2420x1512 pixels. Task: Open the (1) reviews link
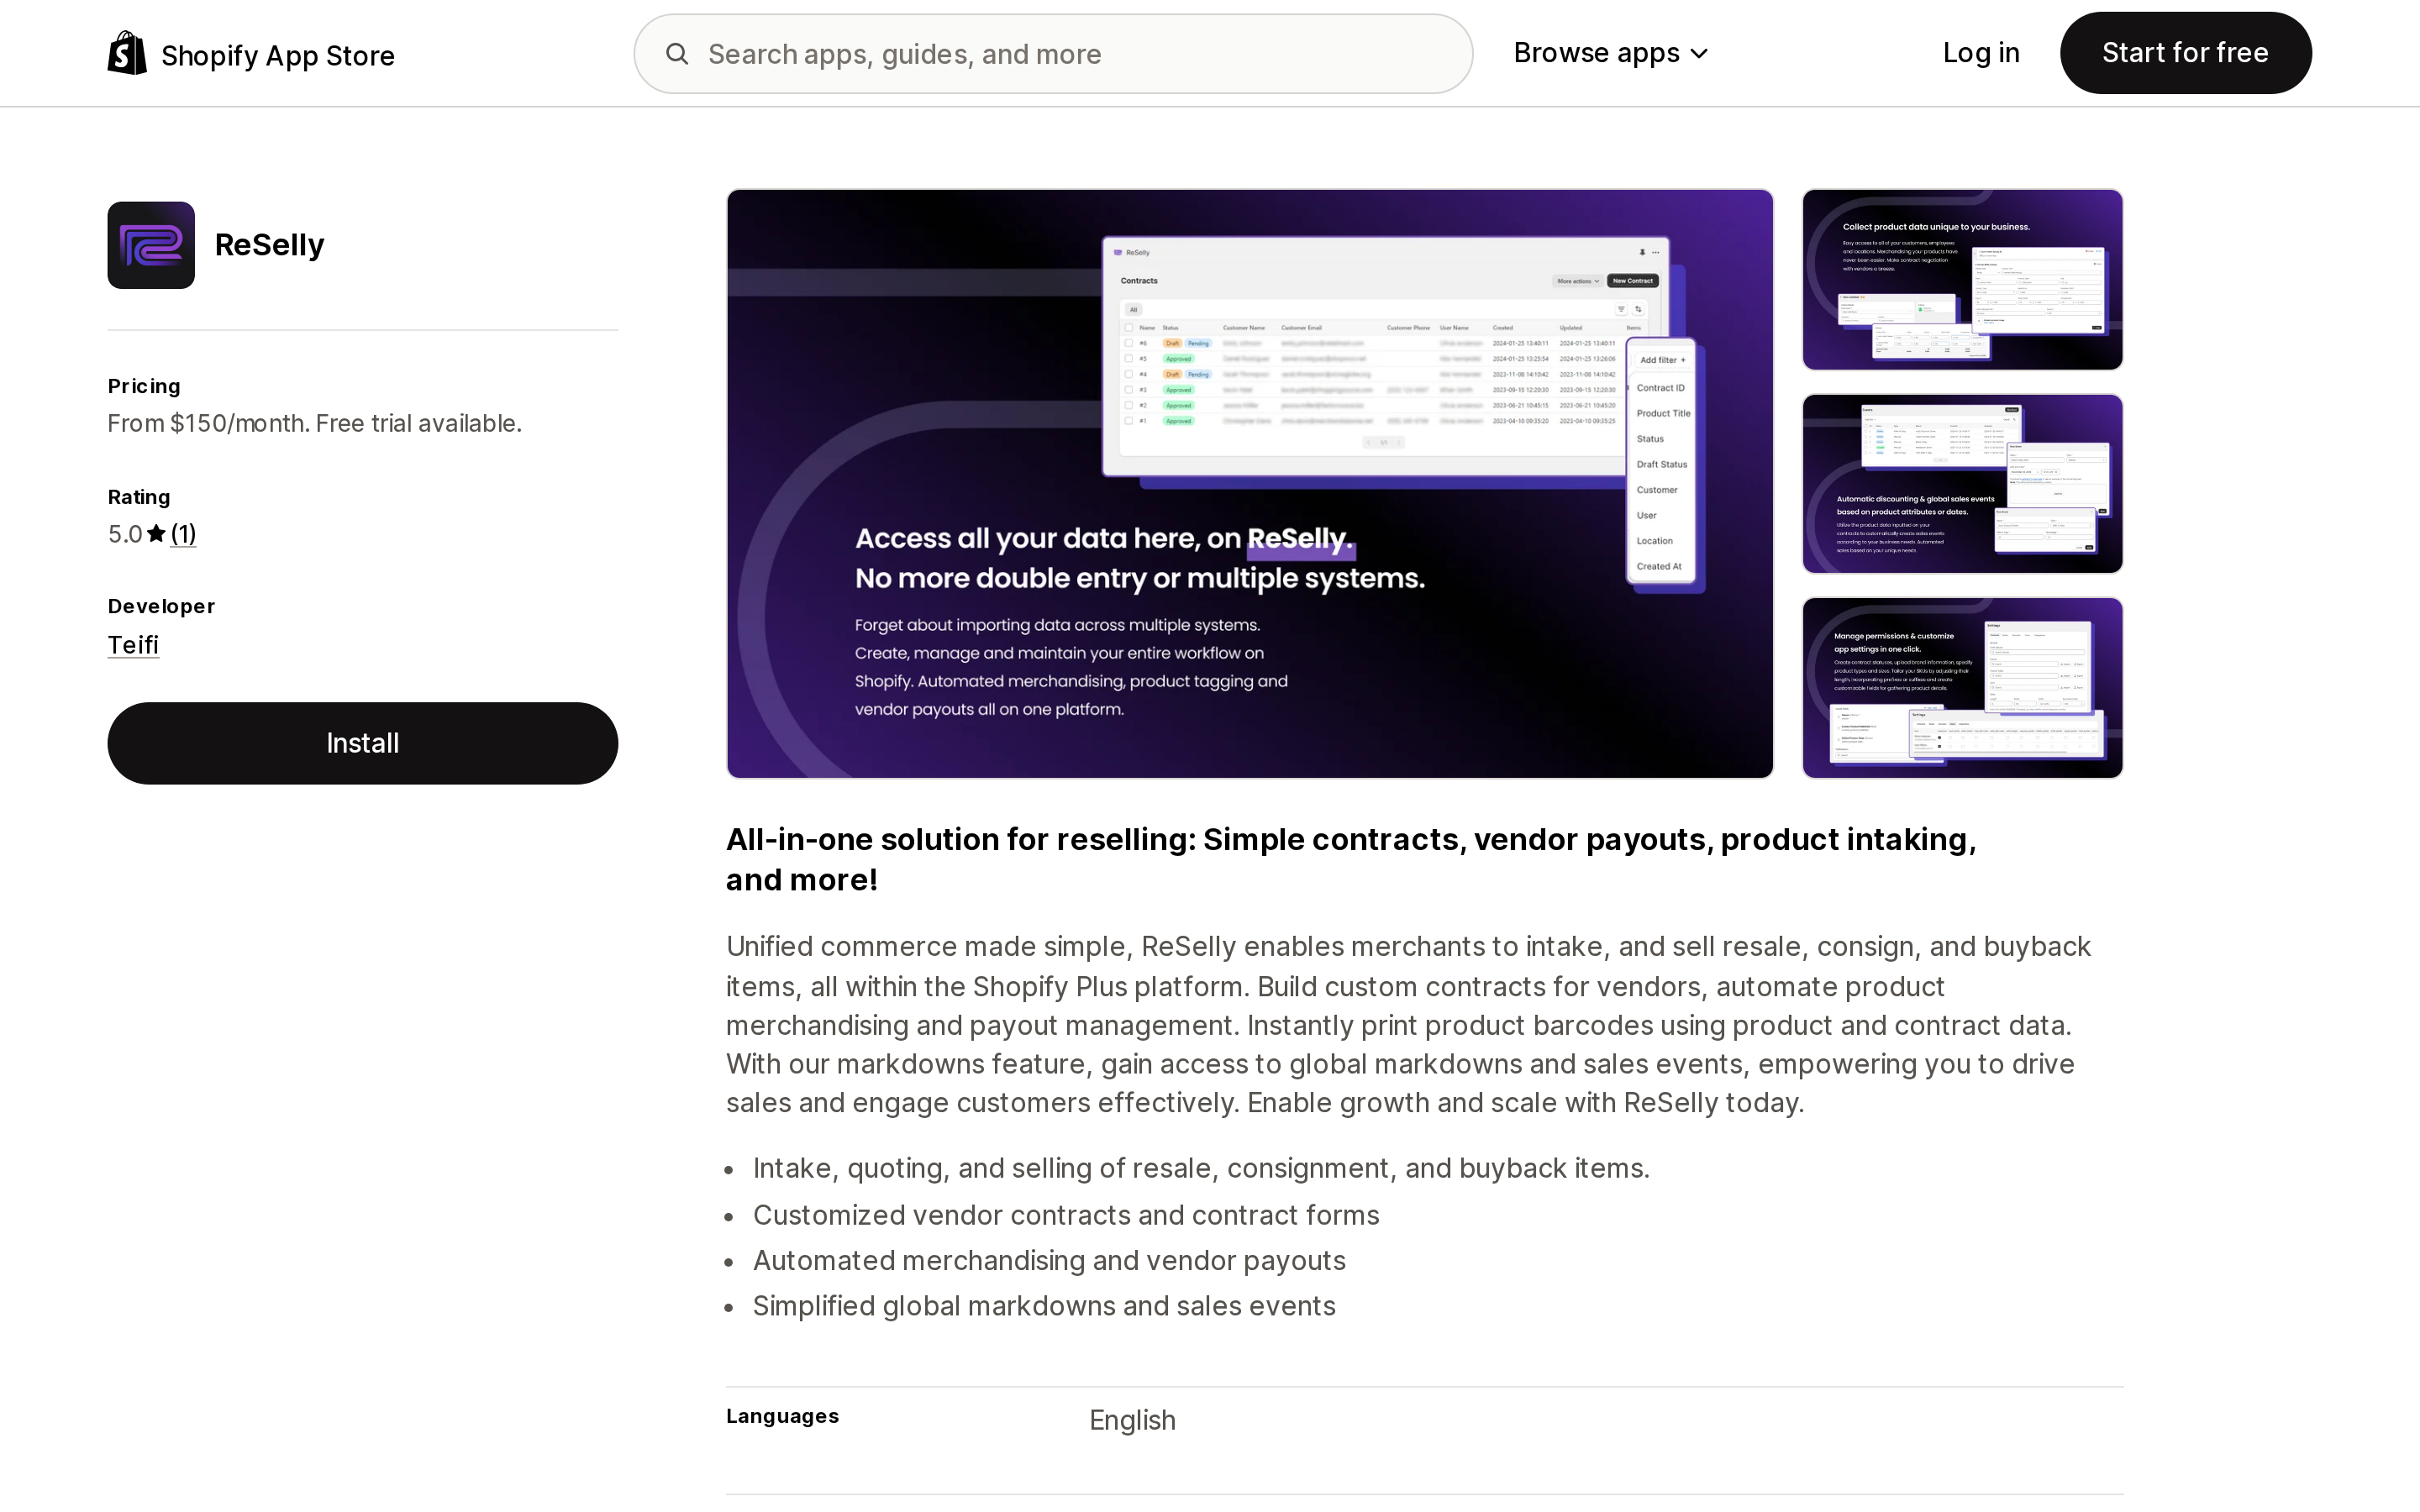(x=183, y=534)
